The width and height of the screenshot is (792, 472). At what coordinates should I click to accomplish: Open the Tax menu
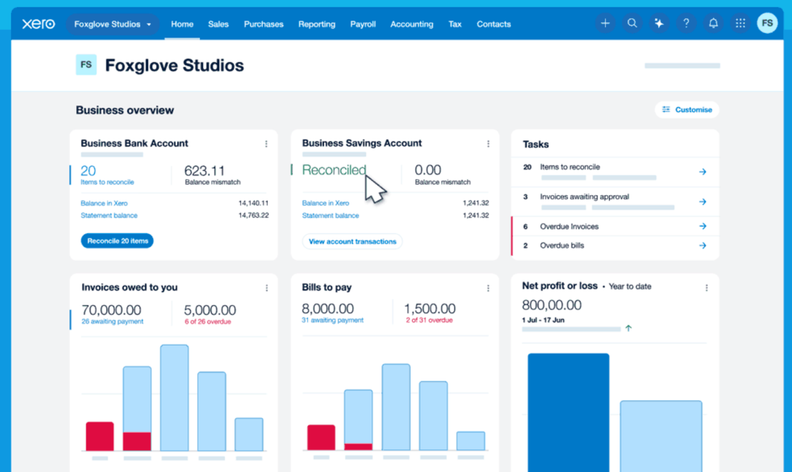pyautogui.click(x=455, y=24)
